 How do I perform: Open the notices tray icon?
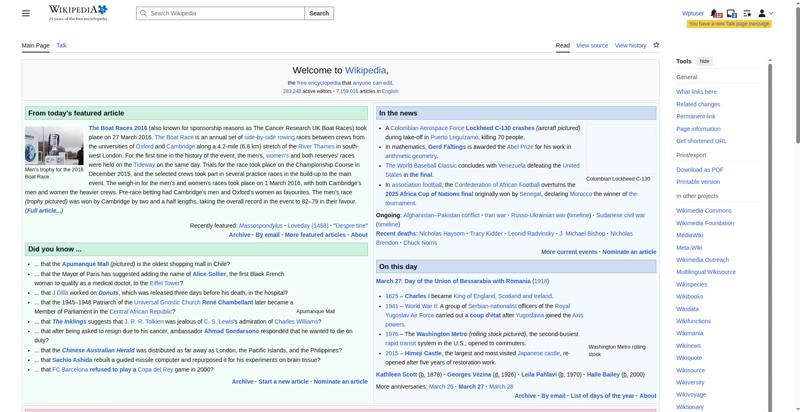[x=732, y=13]
